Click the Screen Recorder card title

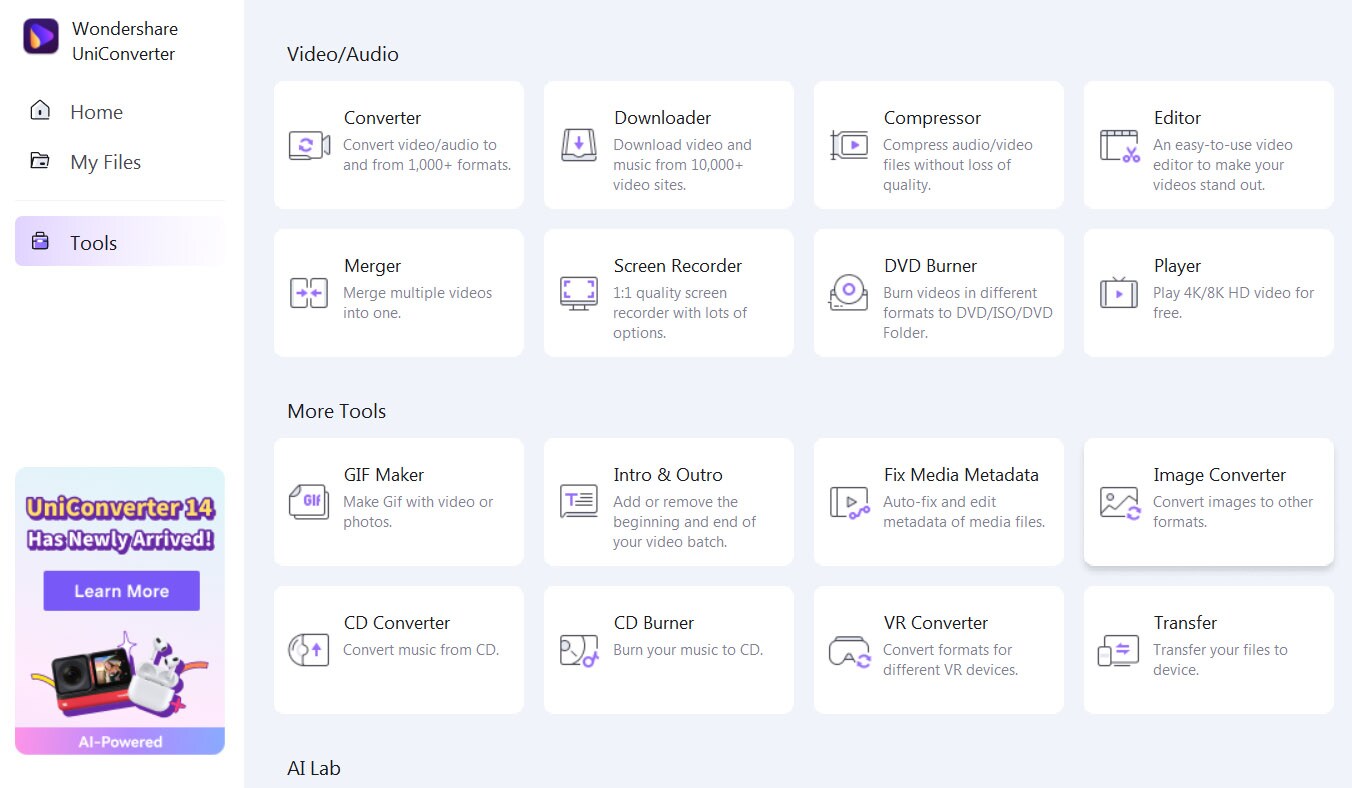click(678, 266)
